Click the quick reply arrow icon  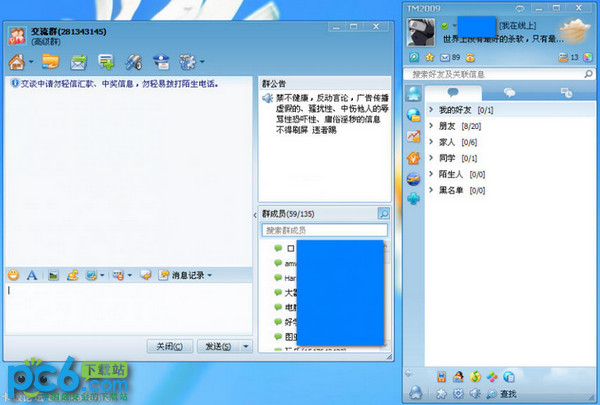tap(145, 275)
